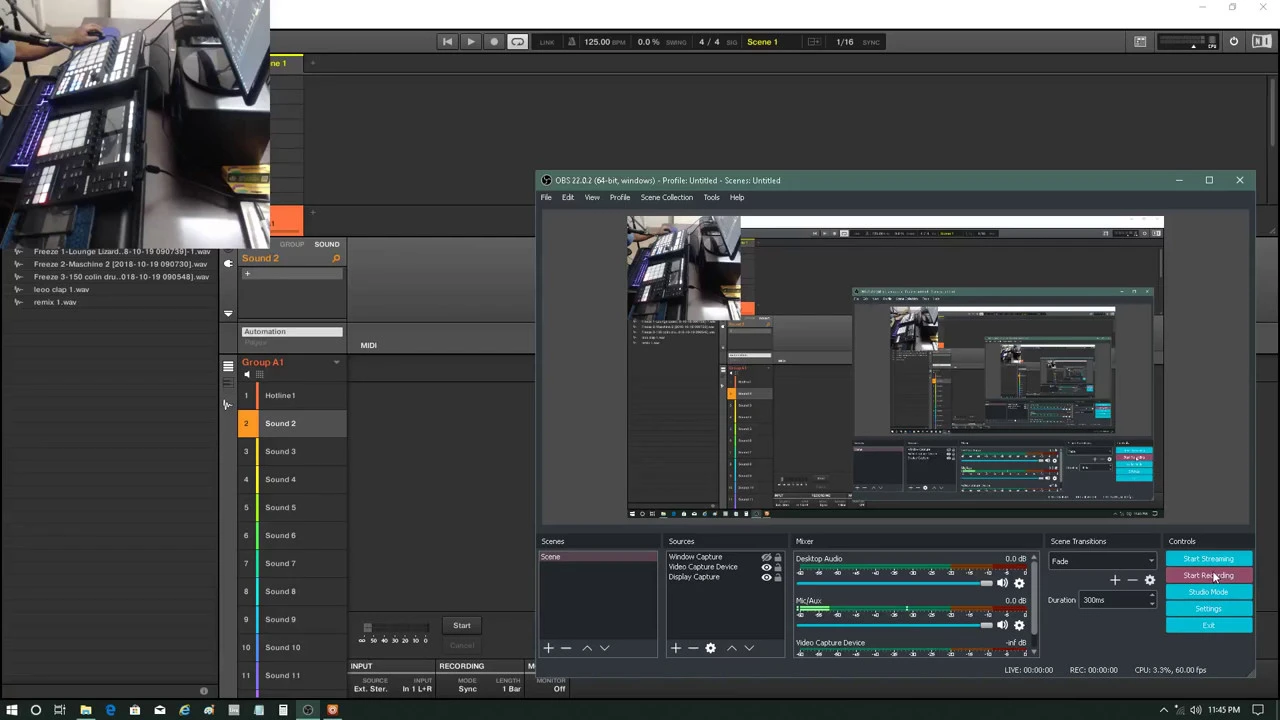This screenshot has width=1280, height=720.
Task: Click the 0.0 % swing value
Action: [648, 42]
